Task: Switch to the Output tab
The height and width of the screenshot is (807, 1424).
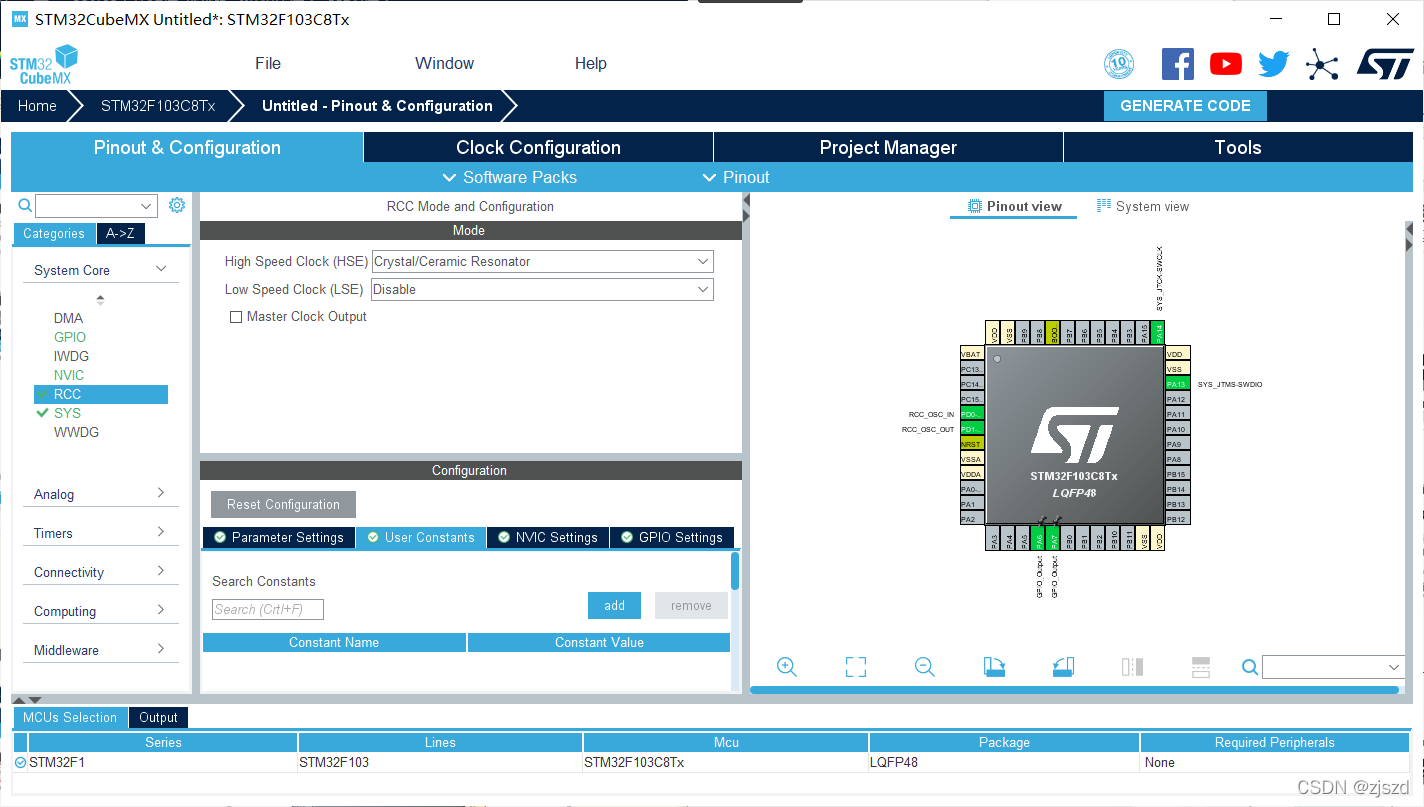Action: tap(158, 717)
